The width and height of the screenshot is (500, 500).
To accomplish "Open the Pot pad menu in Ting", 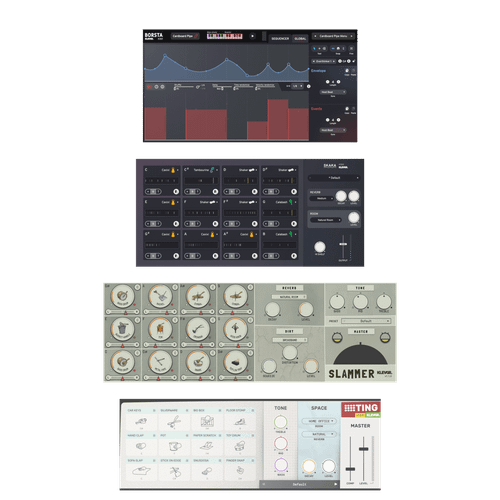I will click(187, 435).
